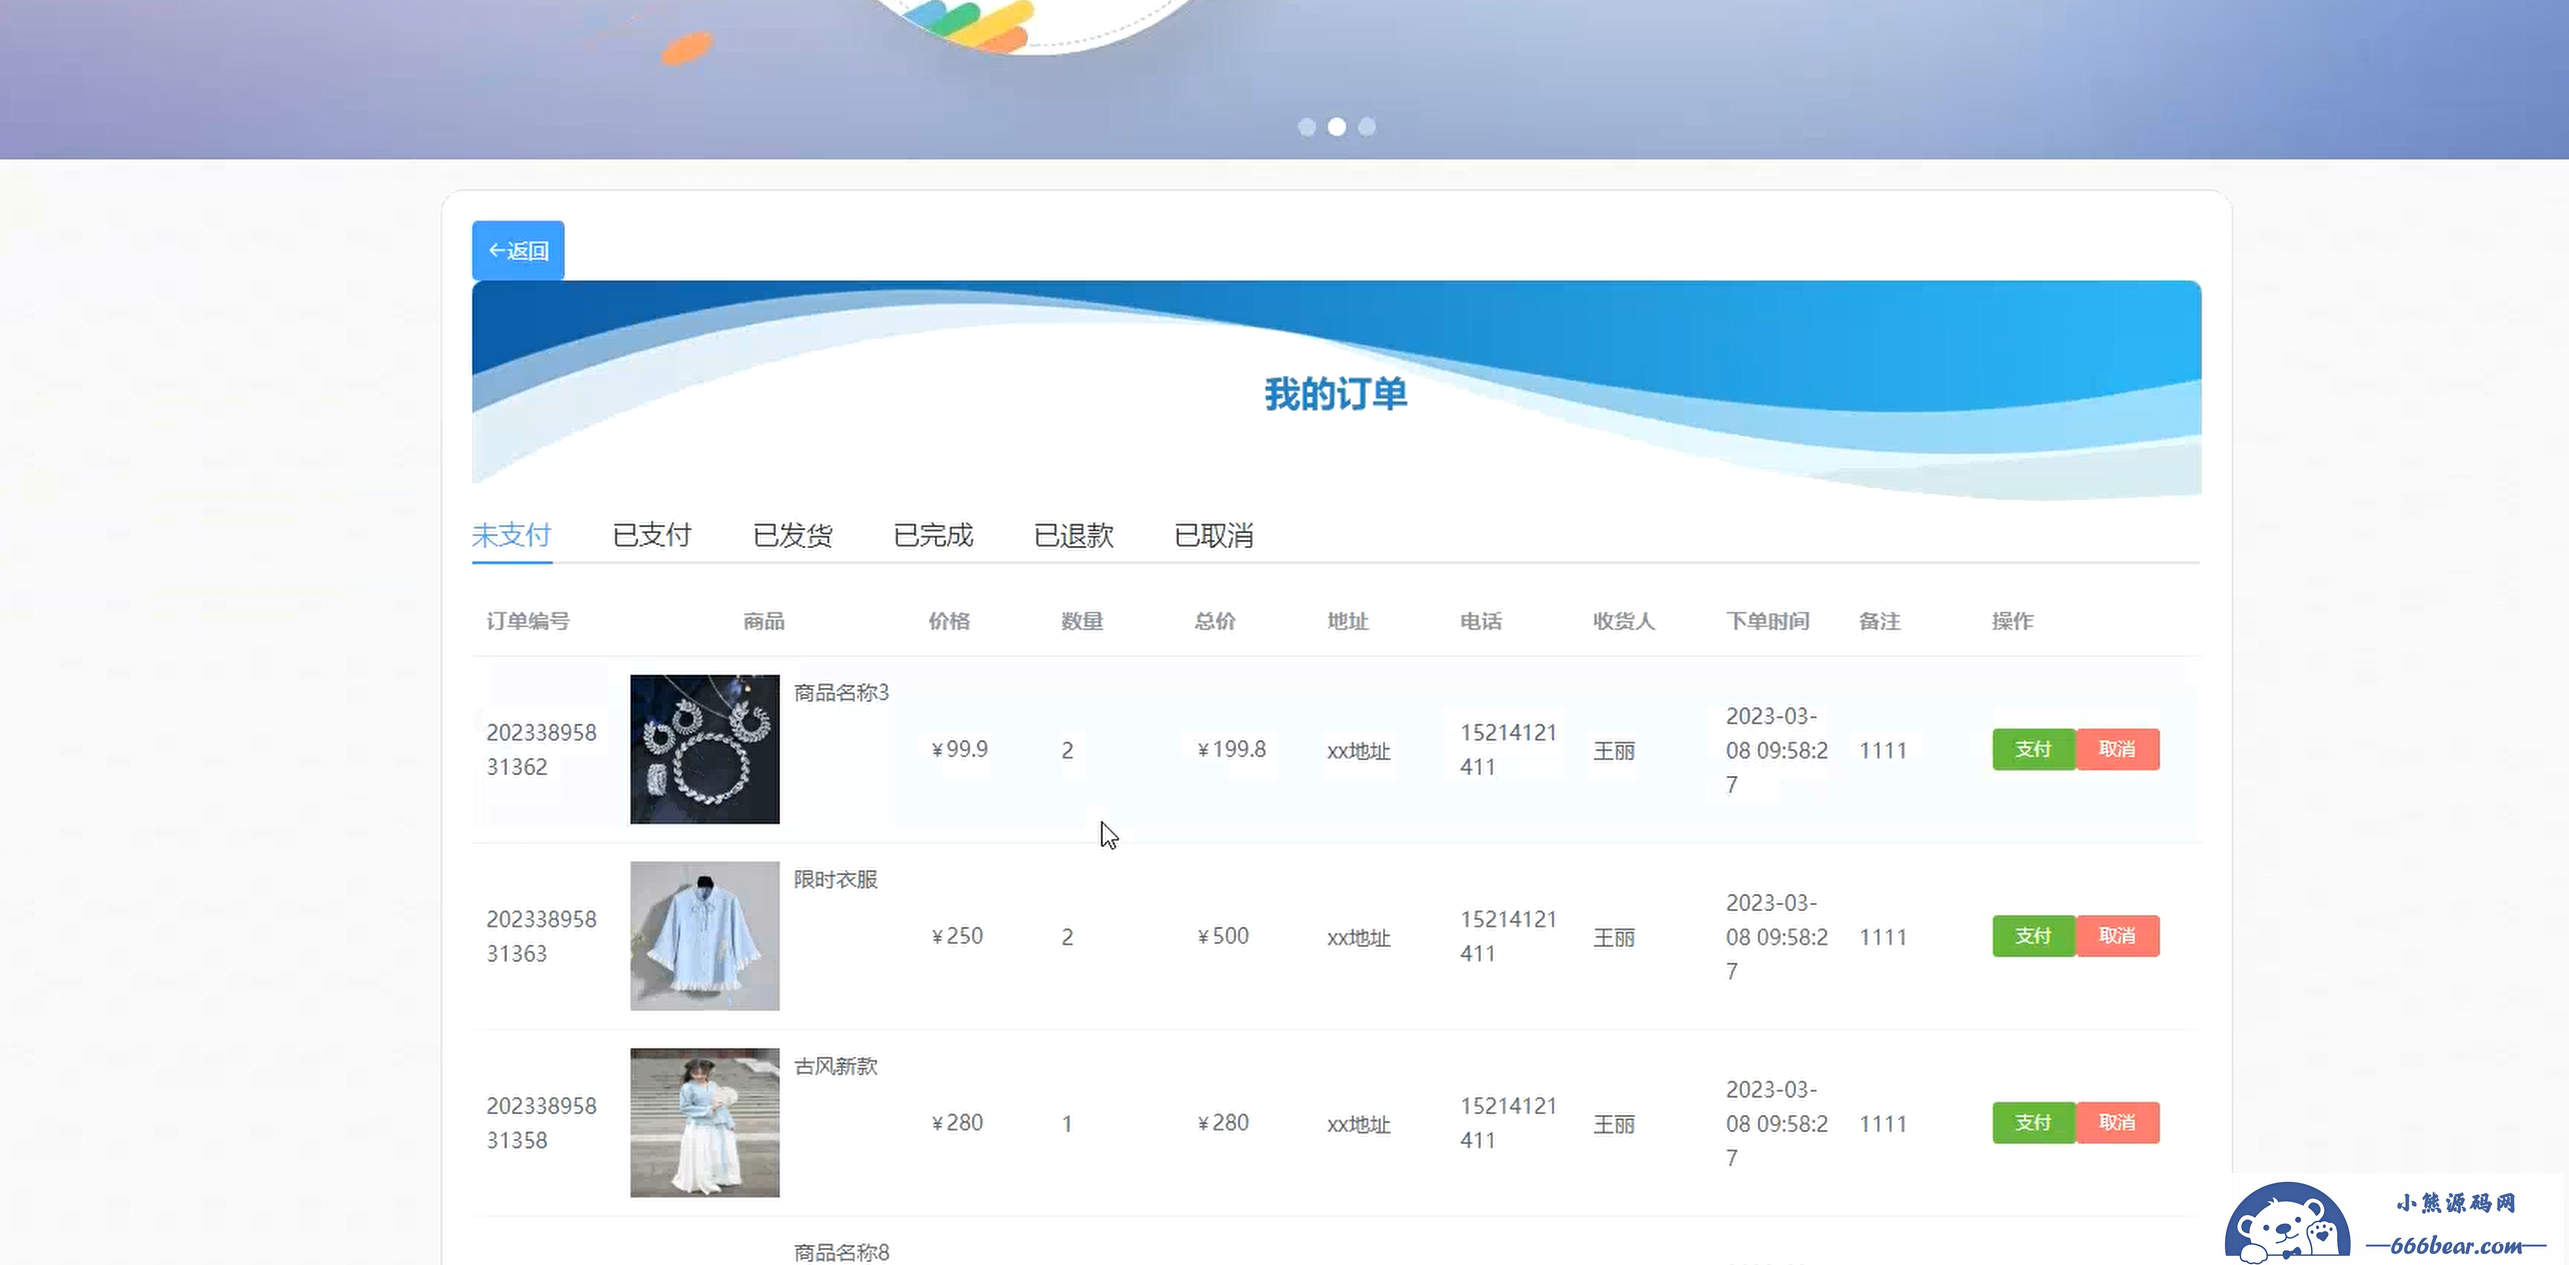The width and height of the screenshot is (2569, 1265).
Task: Cancel the 限时衣服 order
Action: [2117, 936]
